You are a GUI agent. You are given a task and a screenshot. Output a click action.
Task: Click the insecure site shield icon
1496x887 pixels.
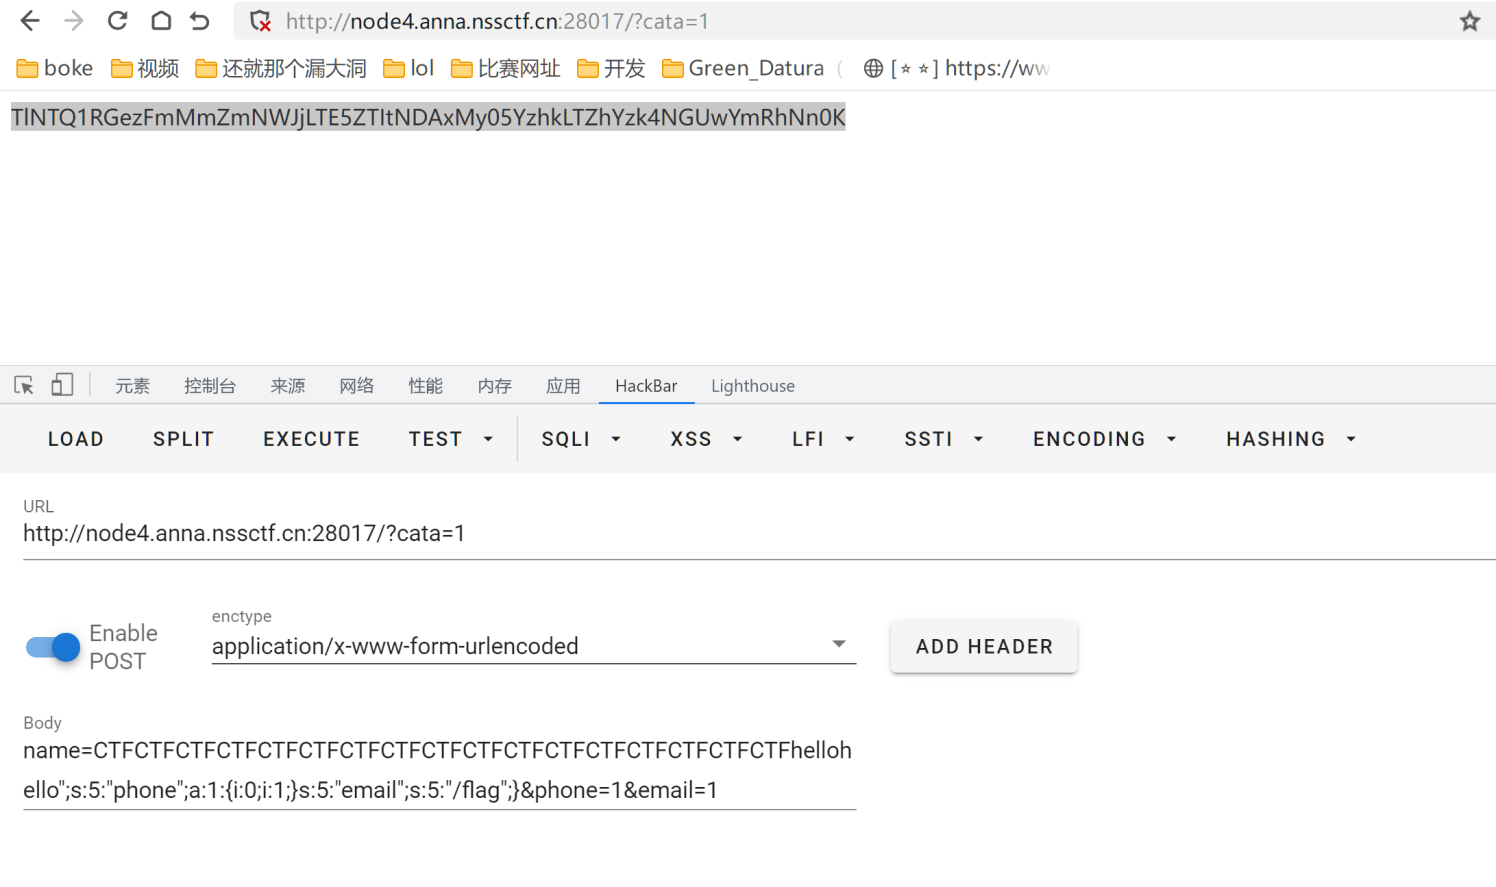(x=260, y=21)
